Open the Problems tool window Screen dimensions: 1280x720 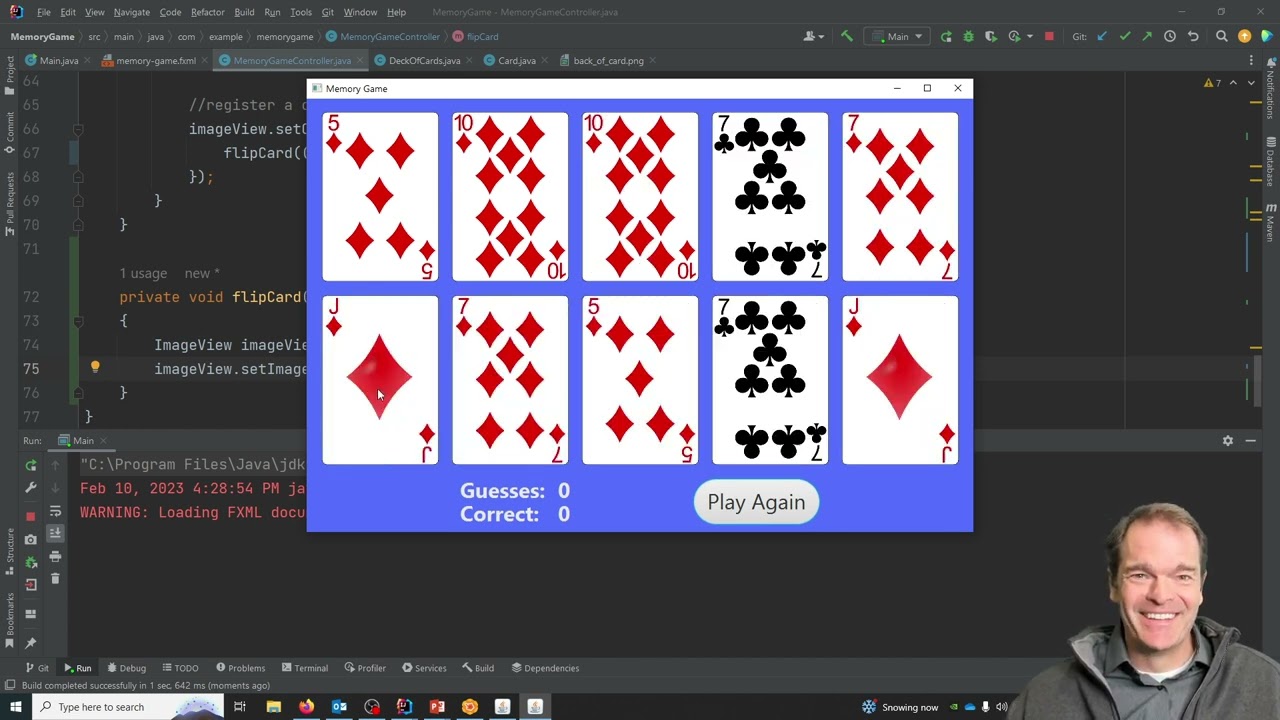(240, 668)
